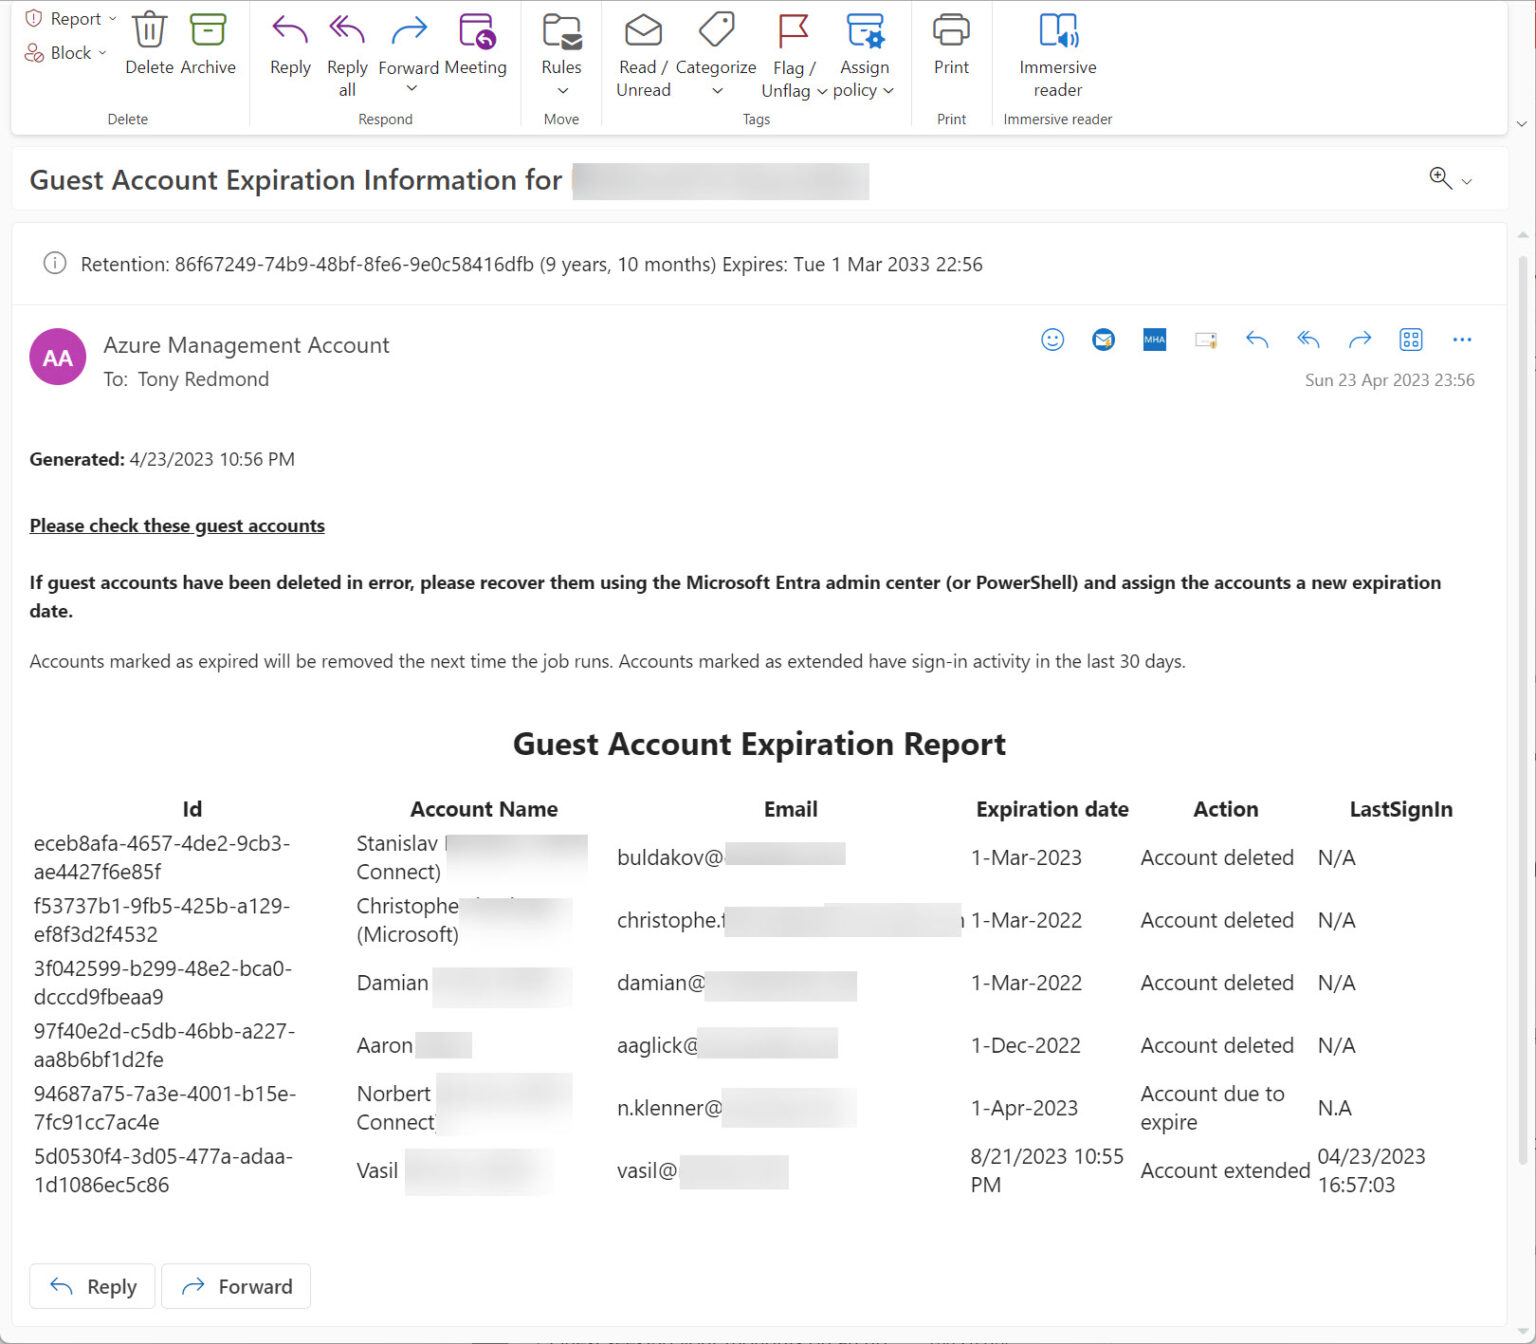Expand the Report dropdown
This screenshot has width=1536, height=1344.
pos(113,18)
